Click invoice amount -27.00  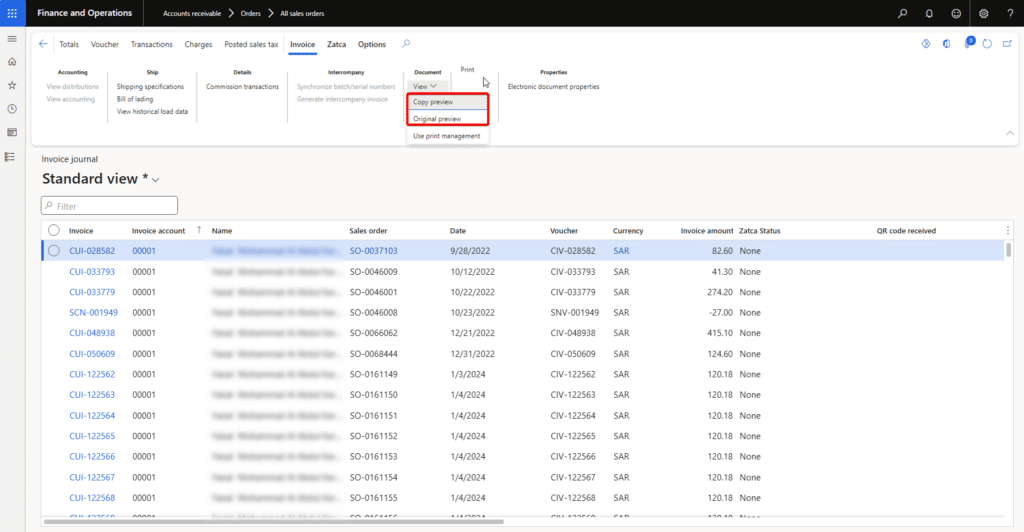[x=721, y=313]
